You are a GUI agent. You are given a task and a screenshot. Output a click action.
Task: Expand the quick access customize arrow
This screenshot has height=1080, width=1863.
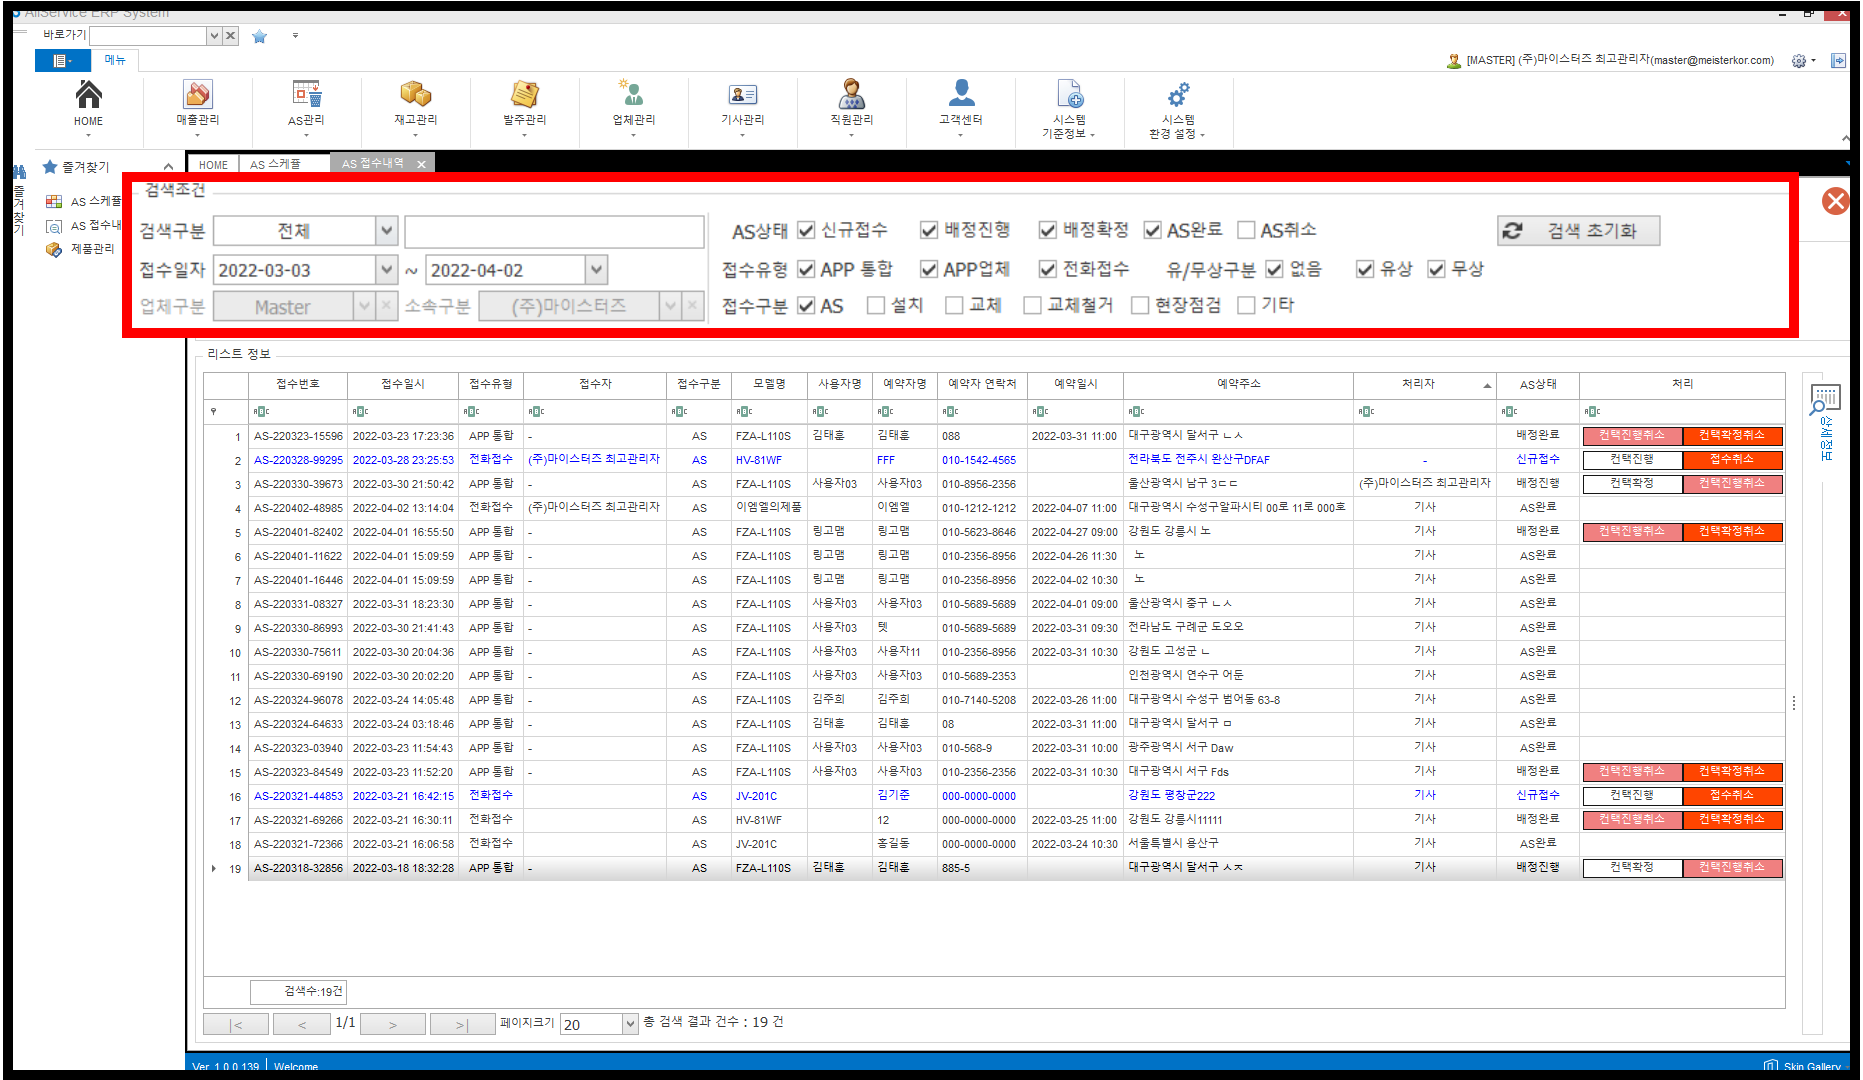pos(295,36)
